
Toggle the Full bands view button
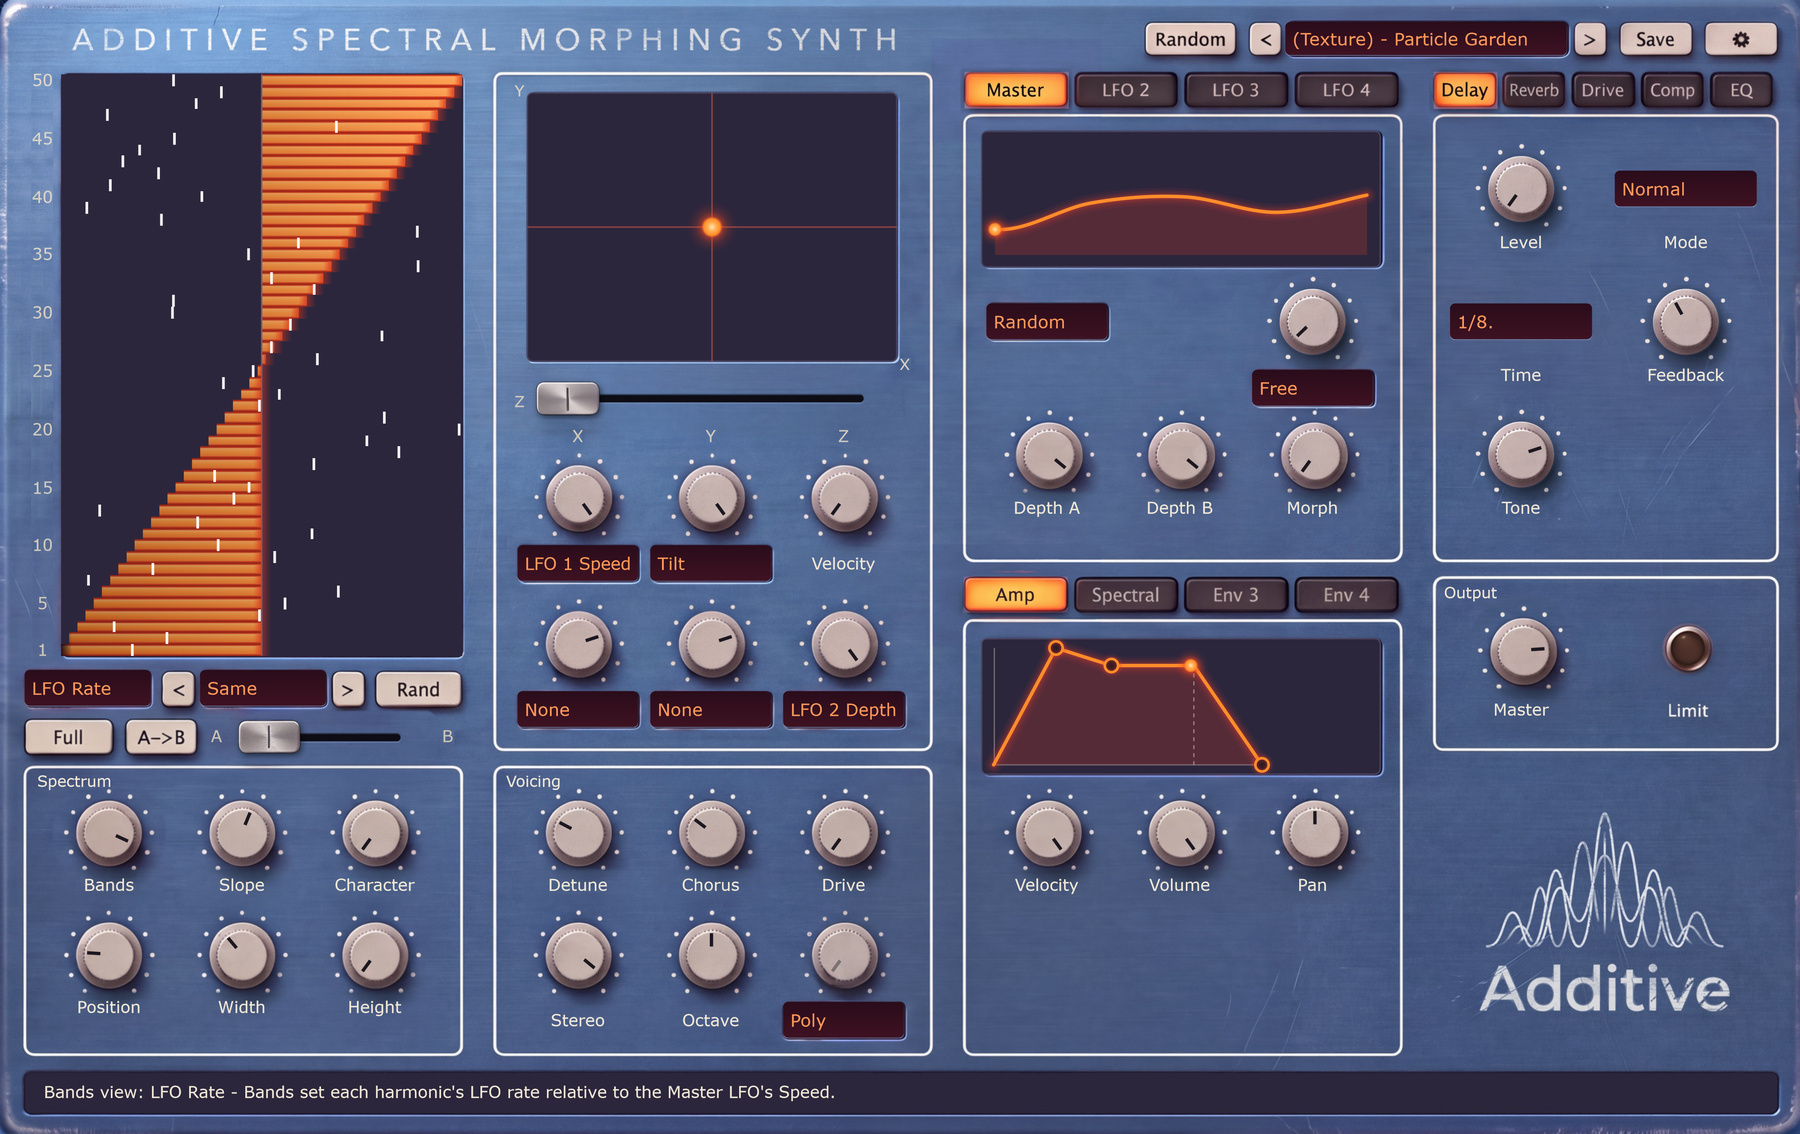tap(69, 737)
